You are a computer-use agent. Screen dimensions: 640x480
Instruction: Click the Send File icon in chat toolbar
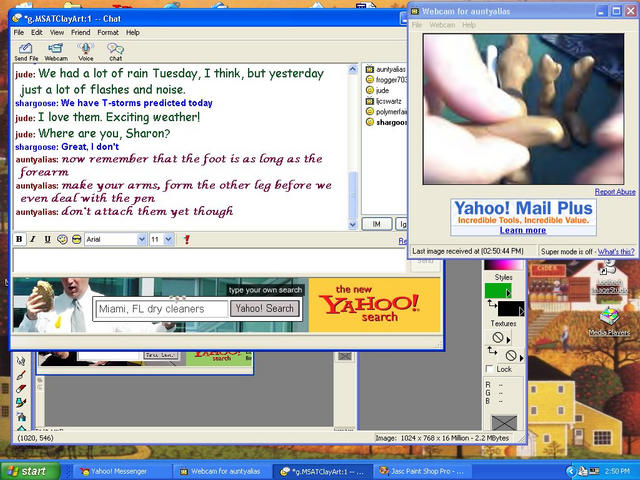click(26, 51)
